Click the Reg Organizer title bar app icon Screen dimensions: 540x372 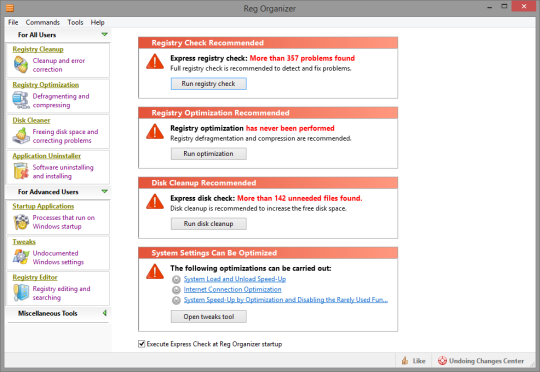pyautogui.click(x=10, y=8)
